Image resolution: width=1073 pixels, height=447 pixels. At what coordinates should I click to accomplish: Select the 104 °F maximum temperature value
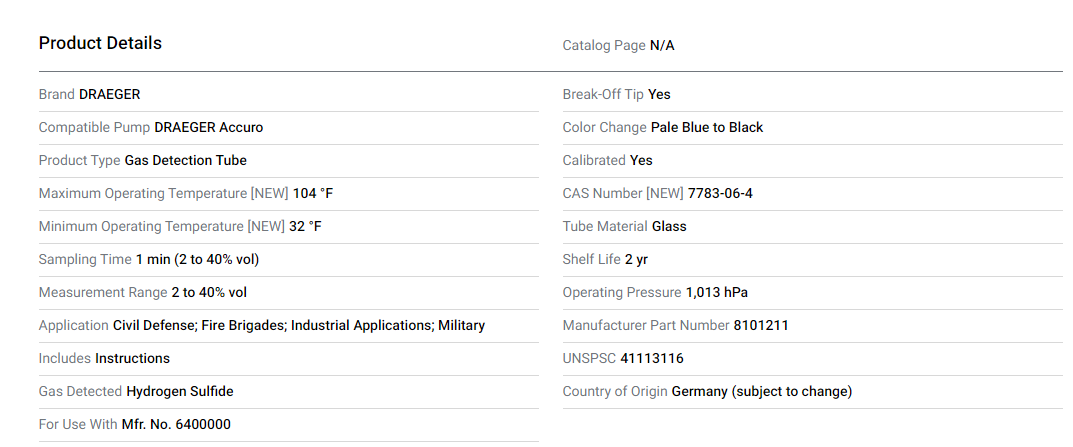(313, 193)
